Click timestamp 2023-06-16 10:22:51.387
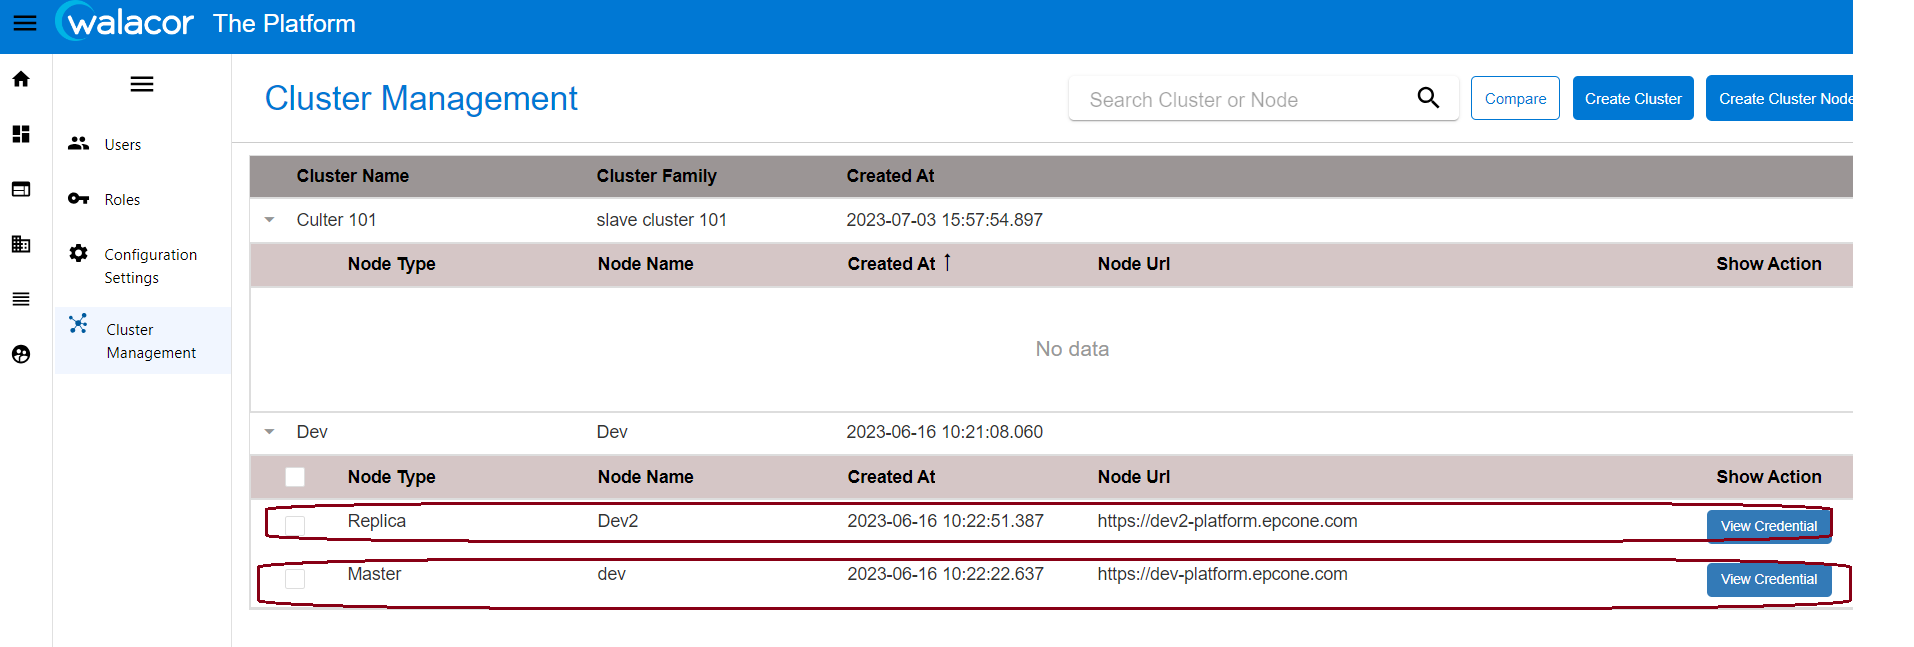The image size is (1914, 647). point(946,521)
